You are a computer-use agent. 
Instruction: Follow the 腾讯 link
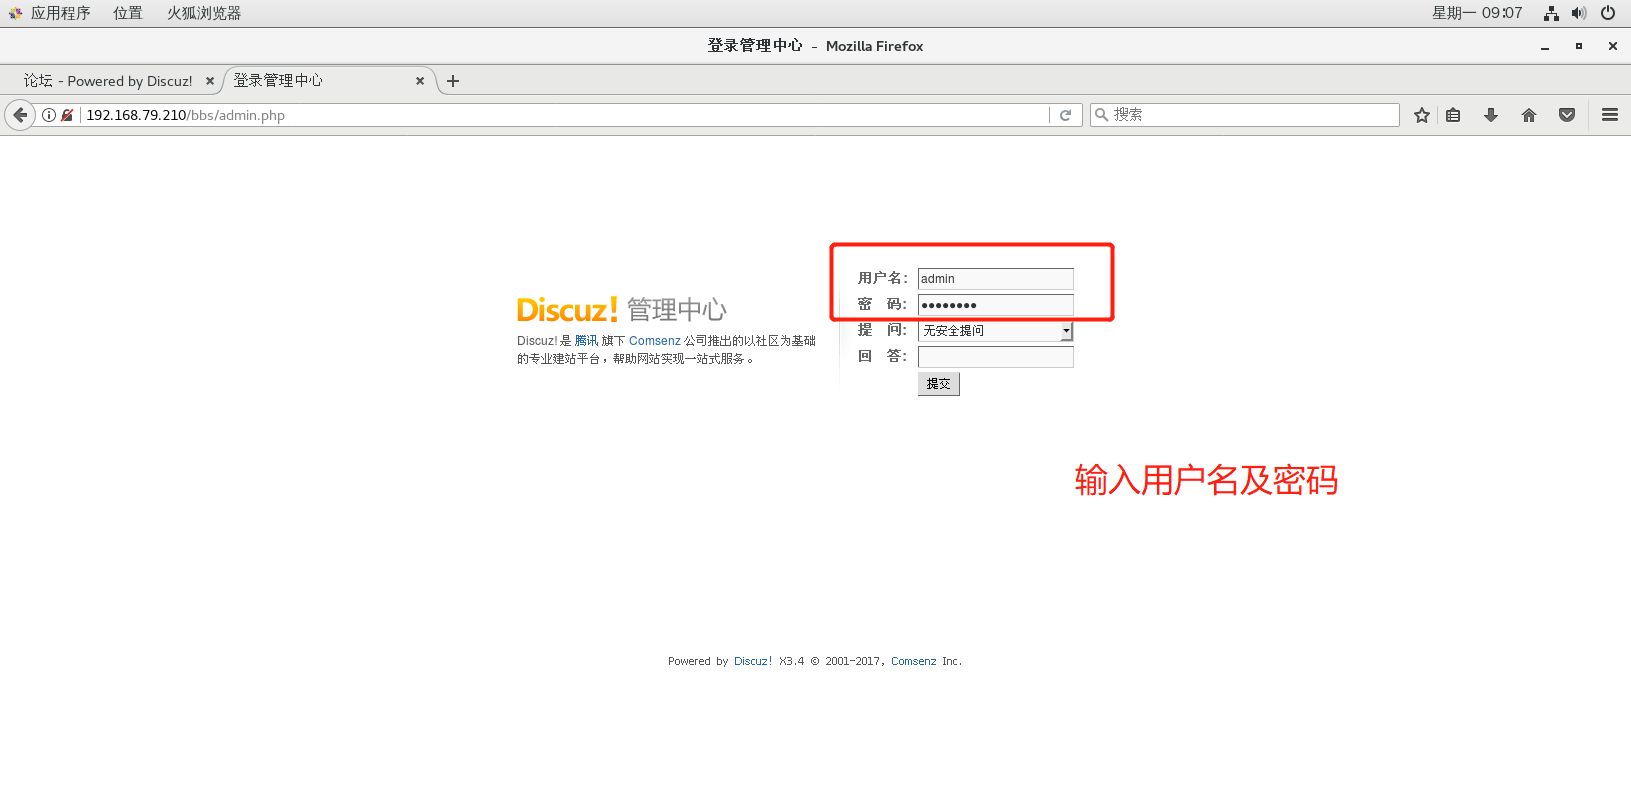[586, 341]
